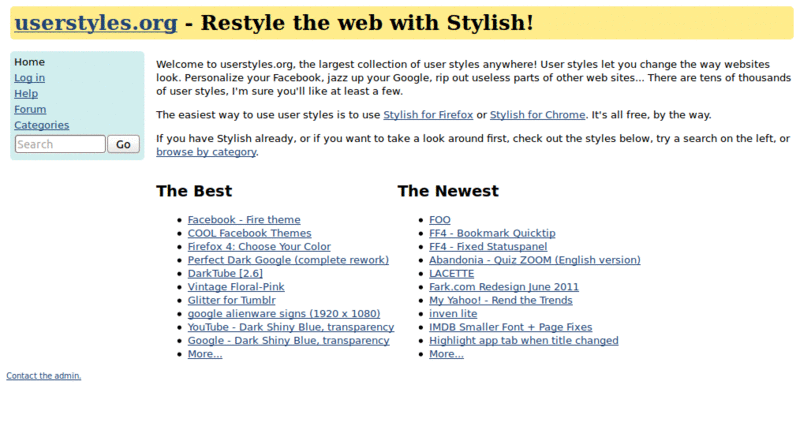Select Home in the sidebar
The width and height of the screenshot is (800, 441).
(30, 62)
